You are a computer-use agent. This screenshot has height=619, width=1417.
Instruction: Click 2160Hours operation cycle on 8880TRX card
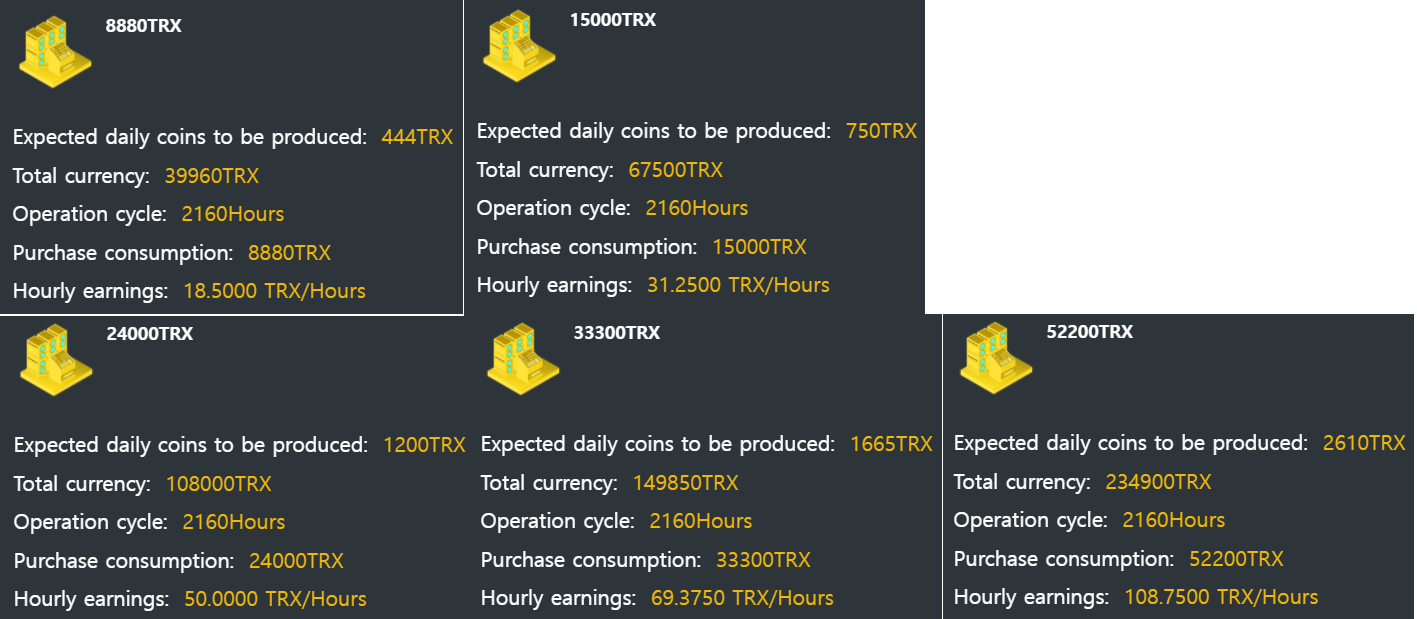(x=233, y=215)
